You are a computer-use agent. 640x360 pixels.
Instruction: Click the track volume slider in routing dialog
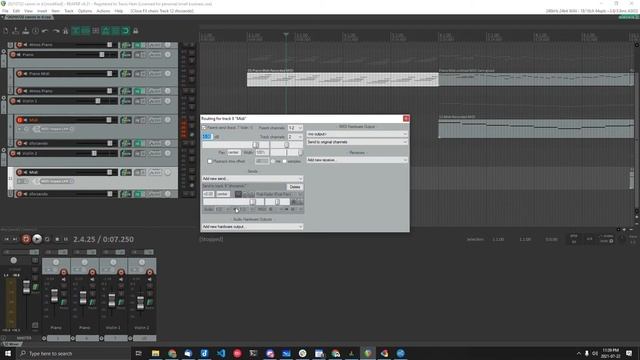tap(236, 145)
